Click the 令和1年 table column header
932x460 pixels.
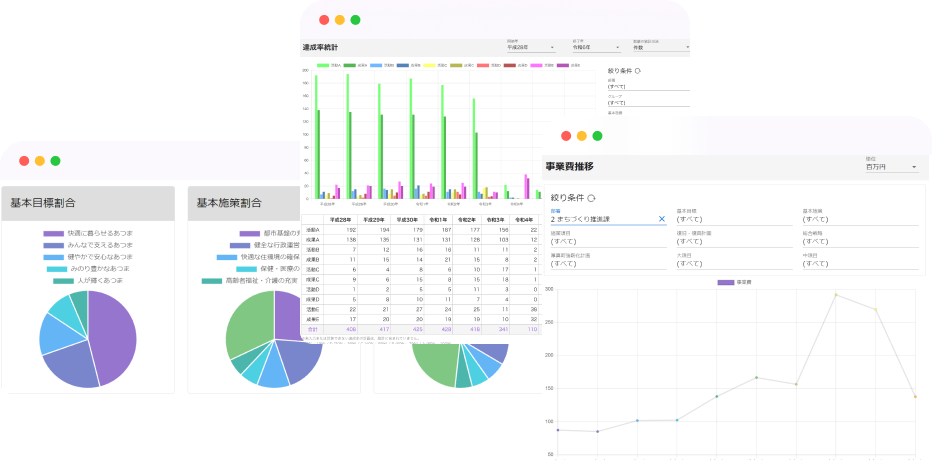[438, 219]
